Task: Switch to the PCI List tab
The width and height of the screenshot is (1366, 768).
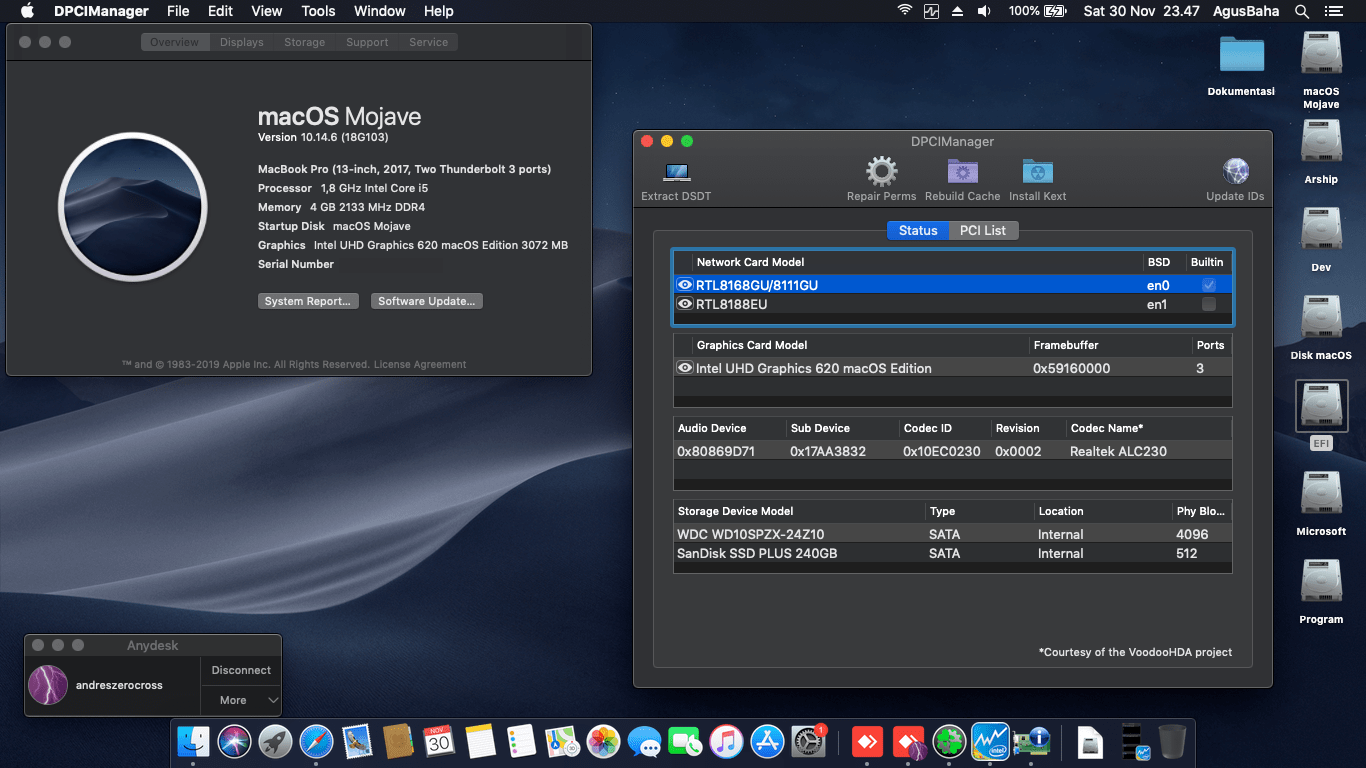Action: [x=983, y=230]
